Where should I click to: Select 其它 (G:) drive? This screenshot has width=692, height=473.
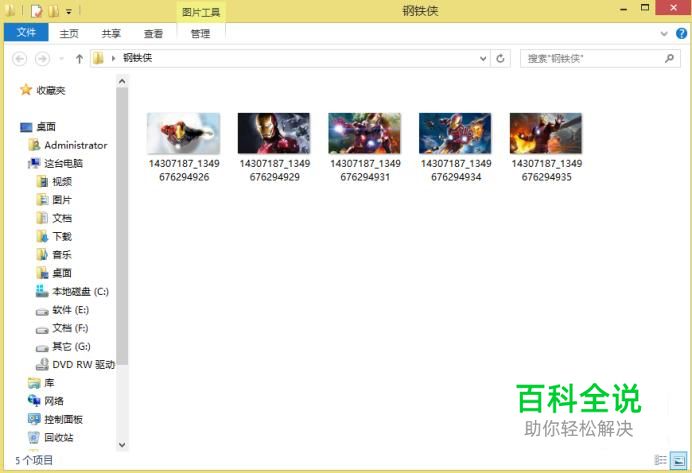coord(71,346)
